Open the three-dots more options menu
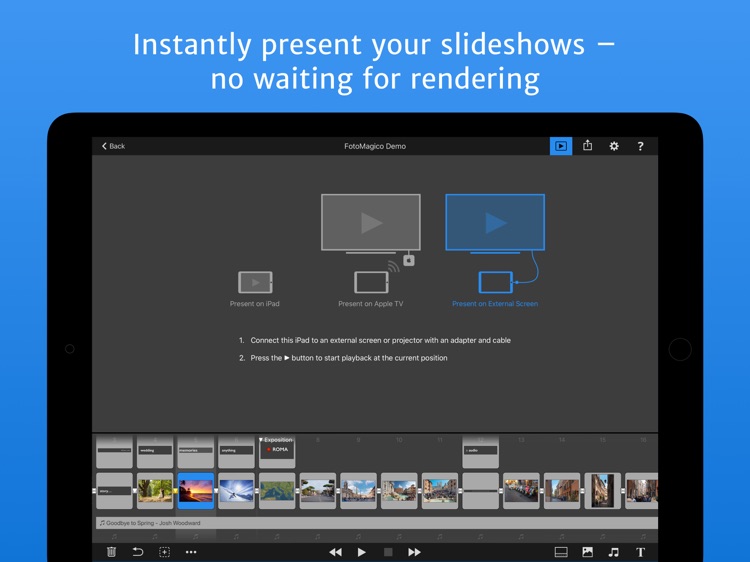The width and height of the screenshot is (750, 562). [191, 552]
